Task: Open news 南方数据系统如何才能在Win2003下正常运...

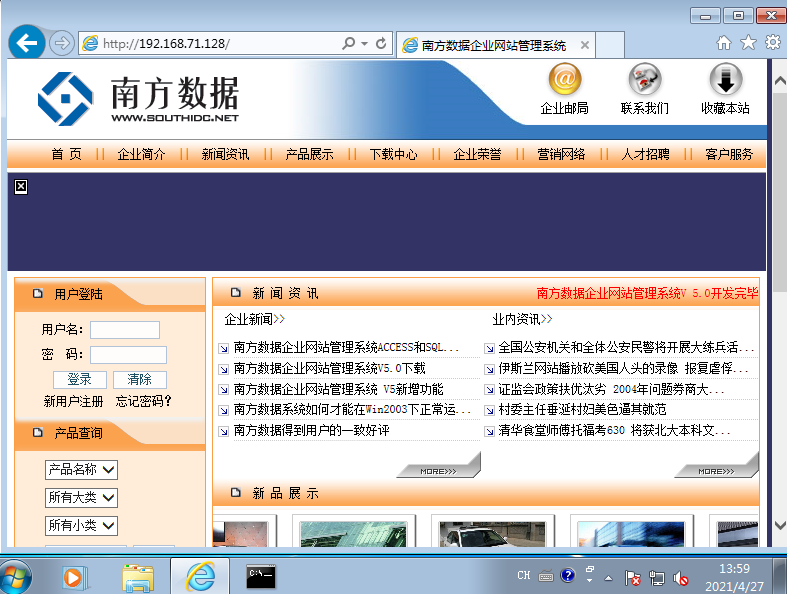Action: 352,410
